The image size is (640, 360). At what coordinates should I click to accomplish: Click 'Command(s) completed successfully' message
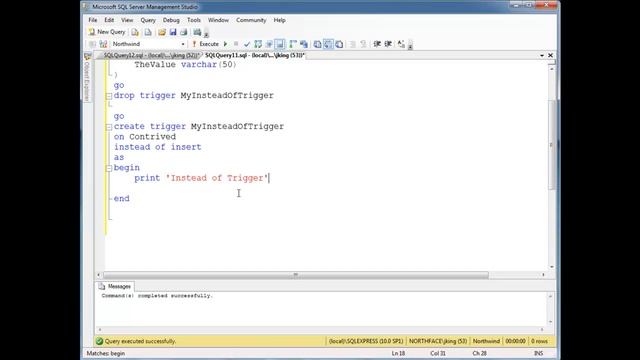[x=157, y=296]
